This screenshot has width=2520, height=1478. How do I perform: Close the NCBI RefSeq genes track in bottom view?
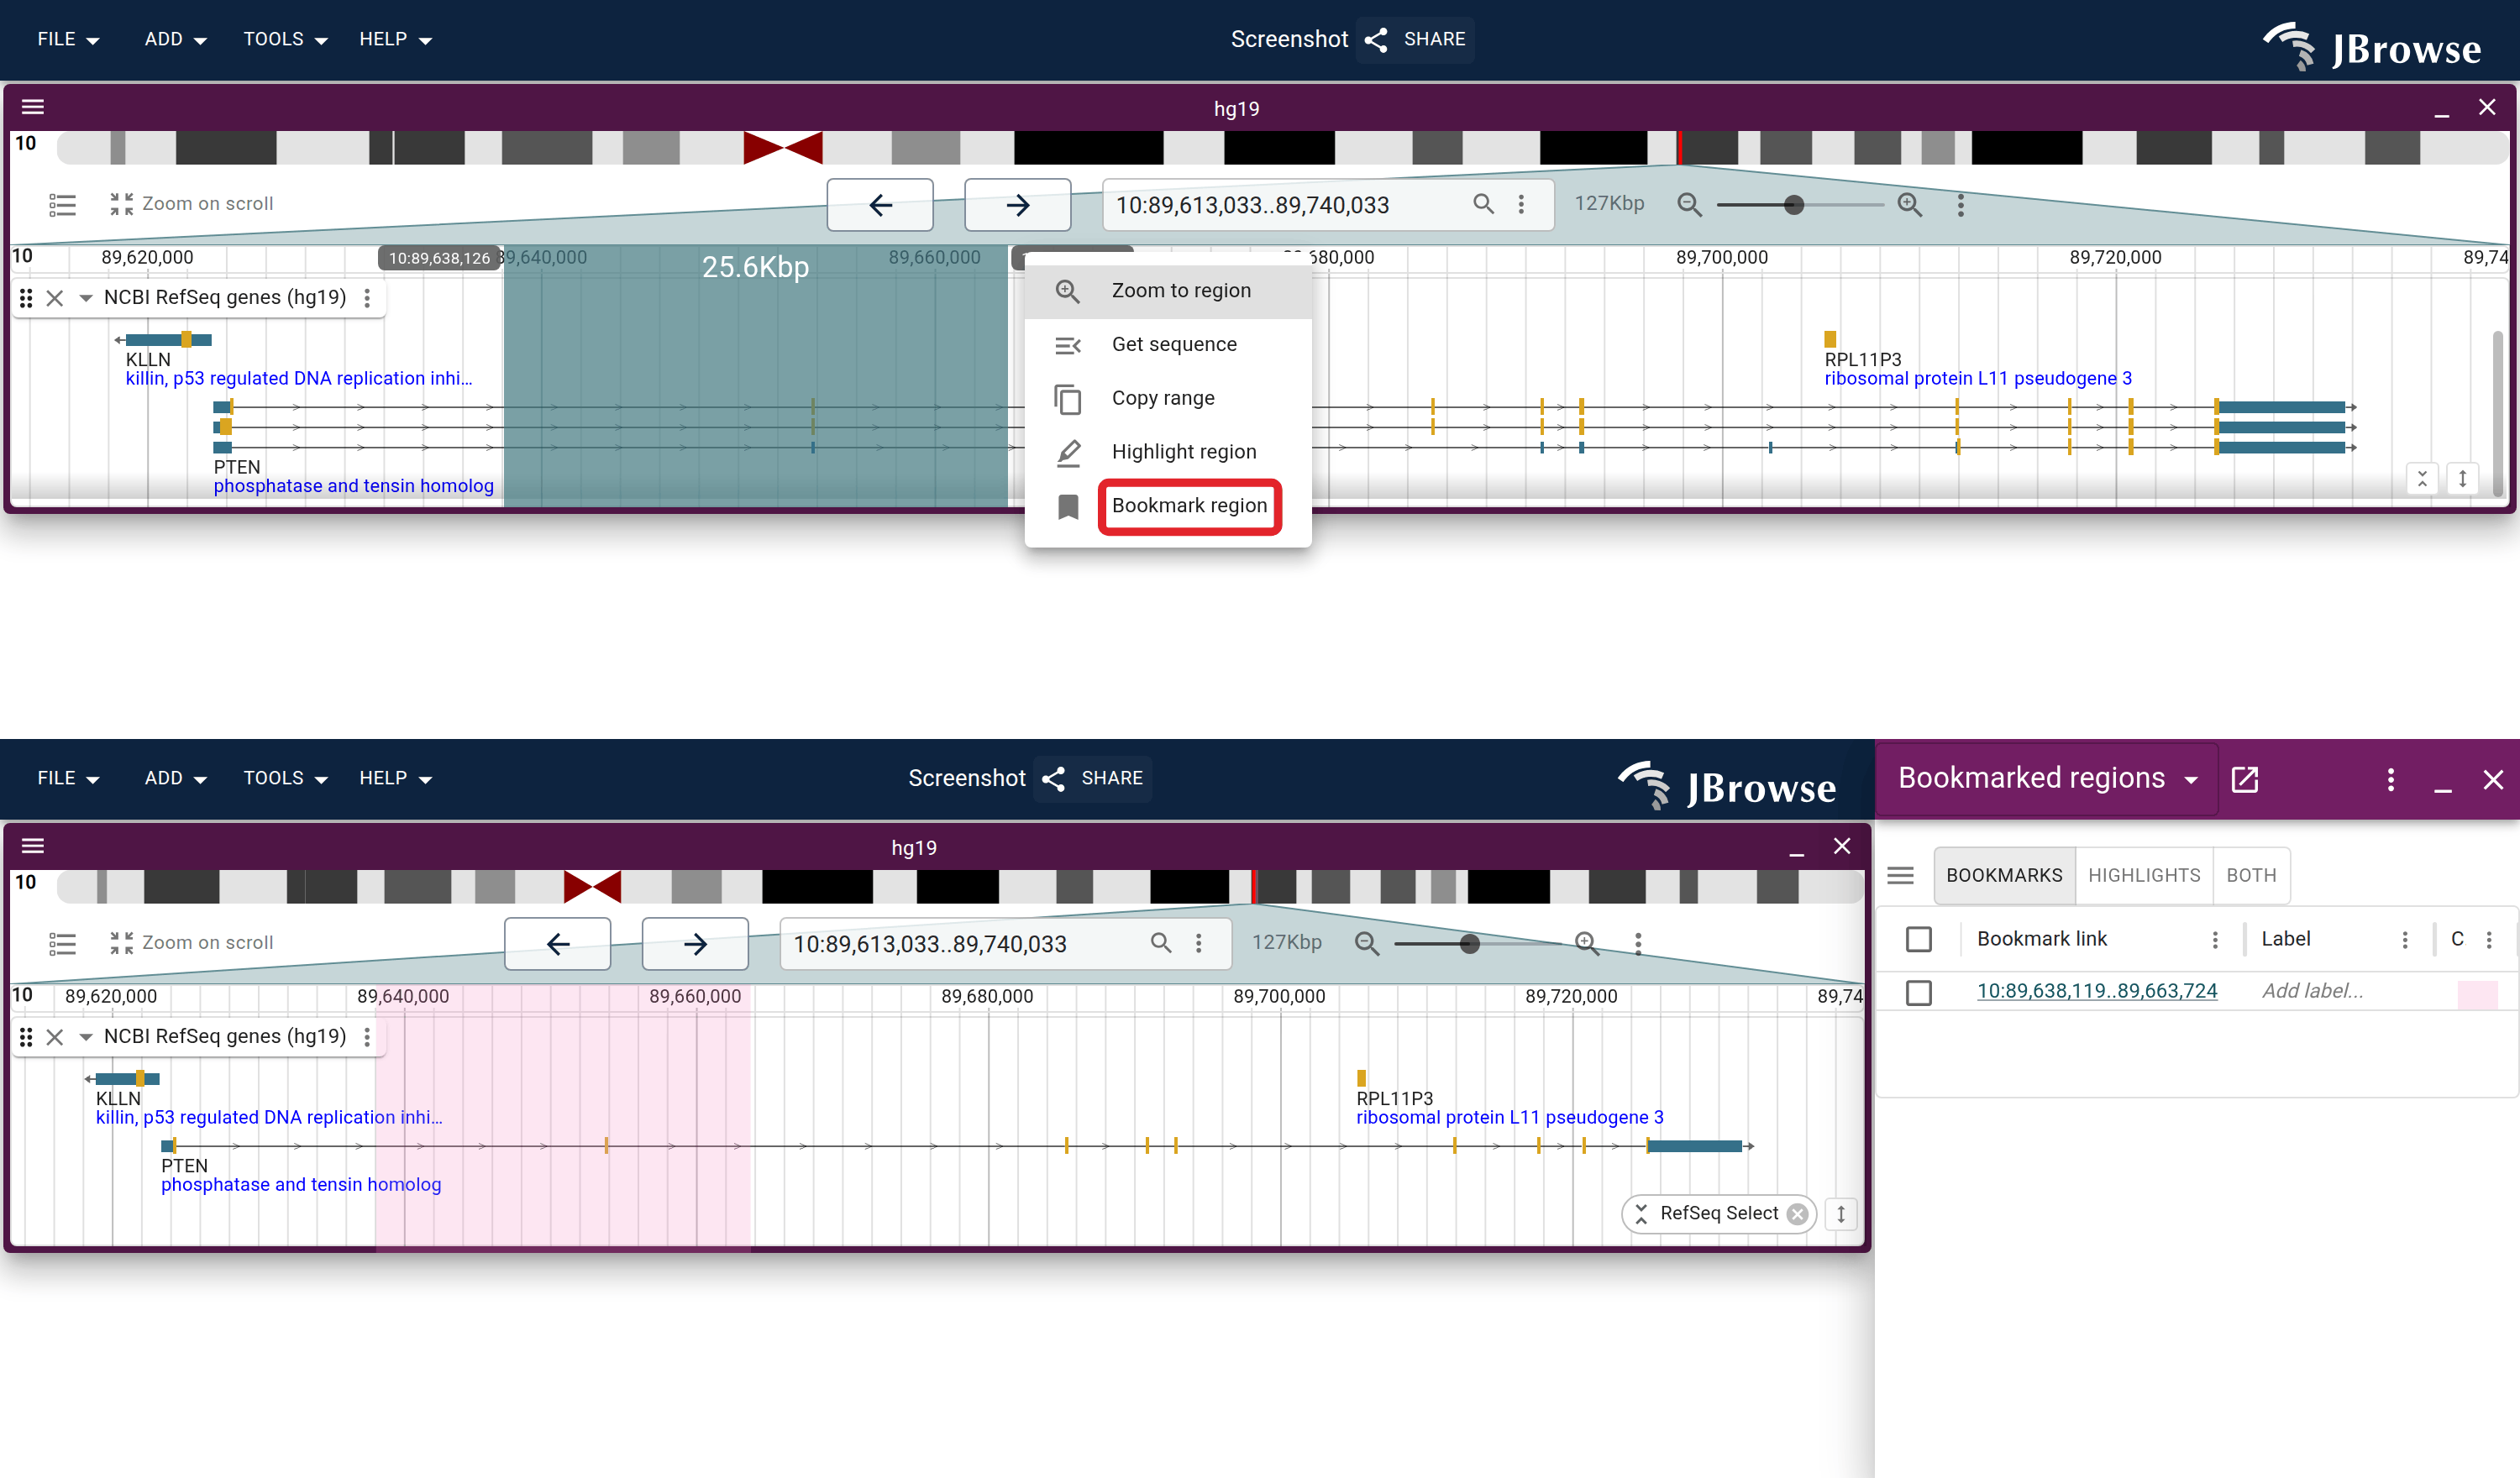(55, 1037)
